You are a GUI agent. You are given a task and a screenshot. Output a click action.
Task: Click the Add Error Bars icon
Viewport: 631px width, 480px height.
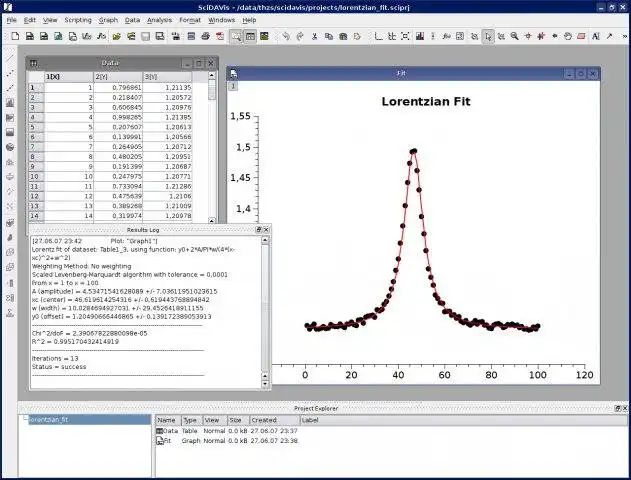(x=433, y=36)
